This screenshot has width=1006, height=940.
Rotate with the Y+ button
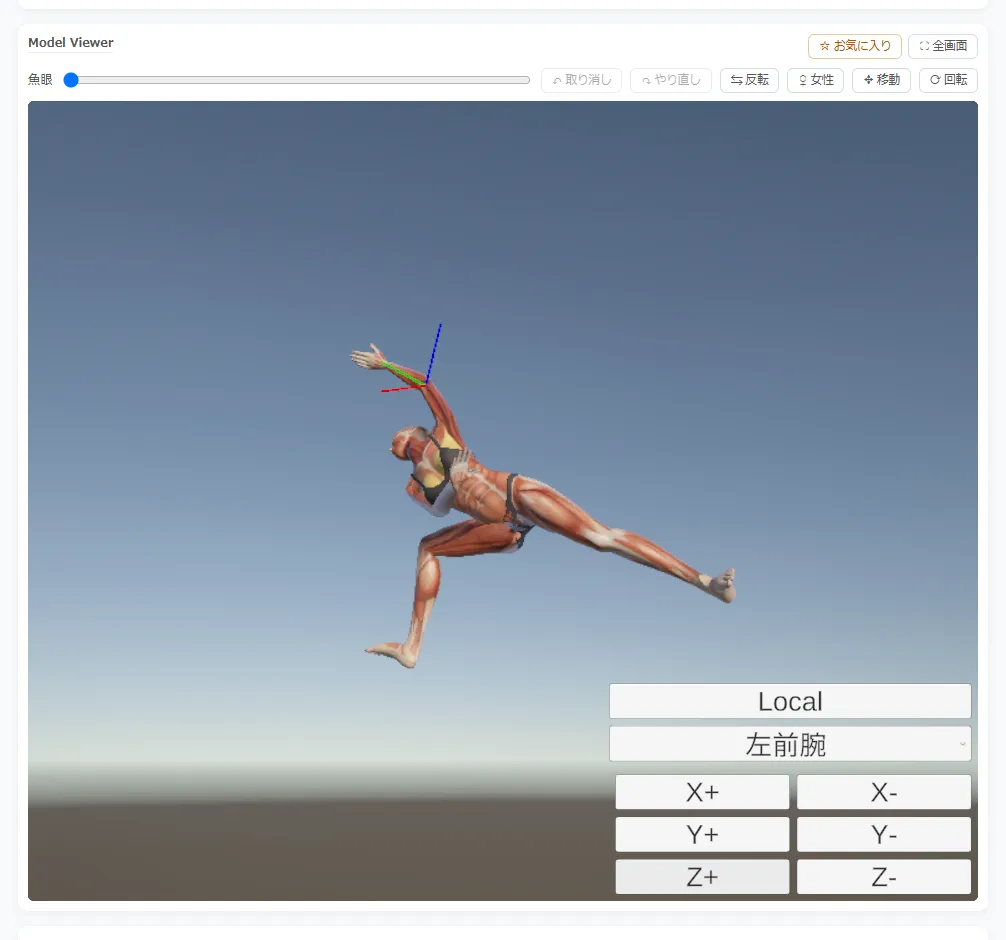[x=702, y=835]
